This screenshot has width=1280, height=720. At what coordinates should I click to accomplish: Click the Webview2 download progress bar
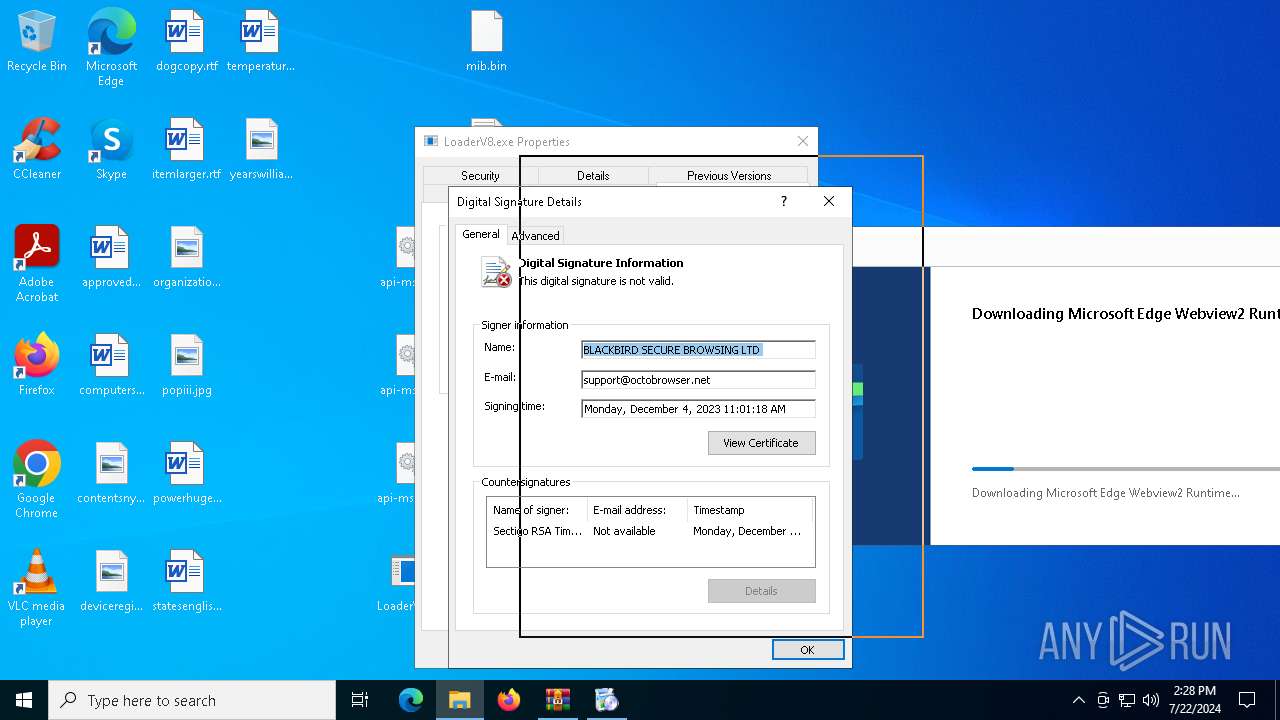click(1126, 468)
